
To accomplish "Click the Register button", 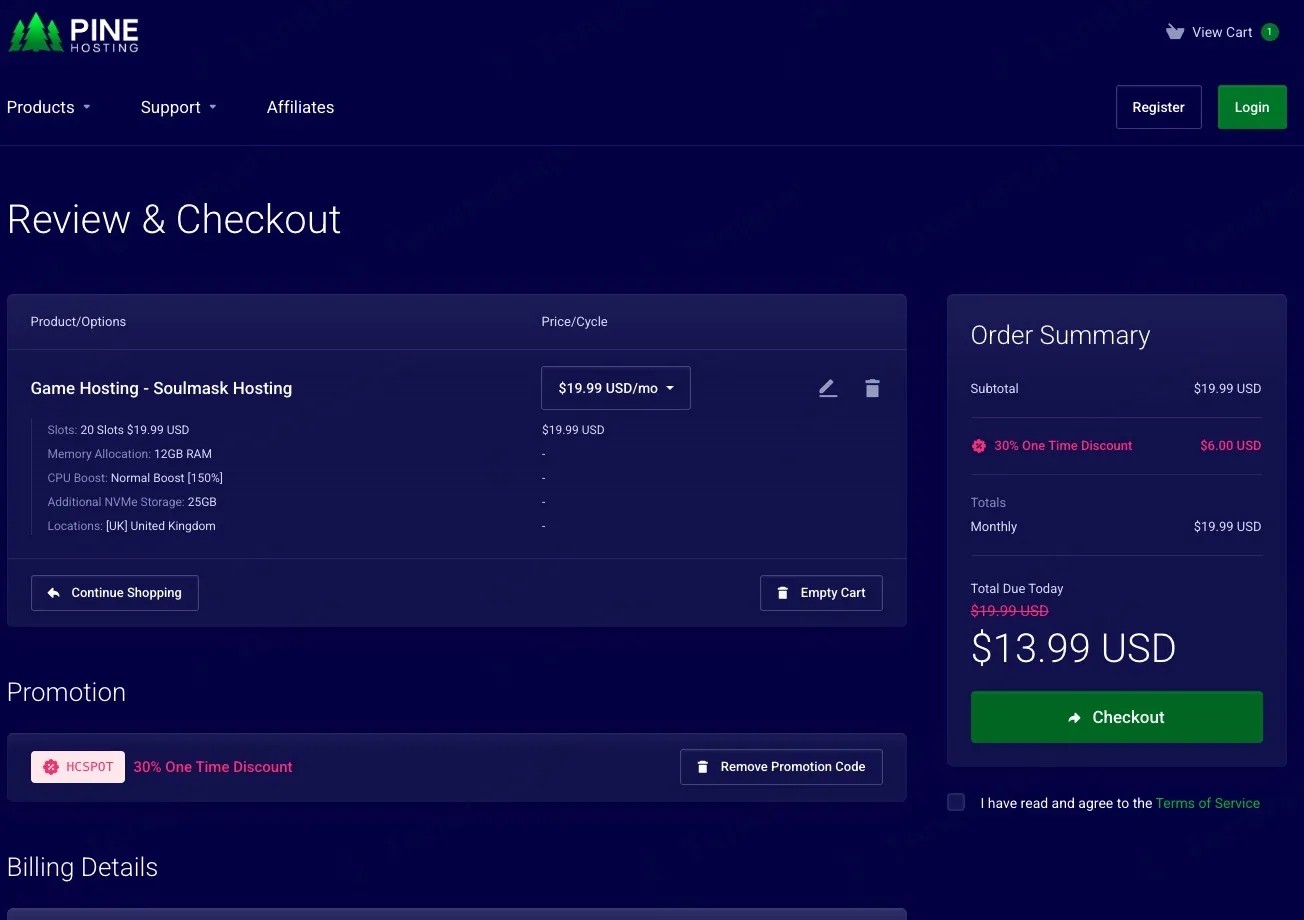I will tap(1158, 107).
